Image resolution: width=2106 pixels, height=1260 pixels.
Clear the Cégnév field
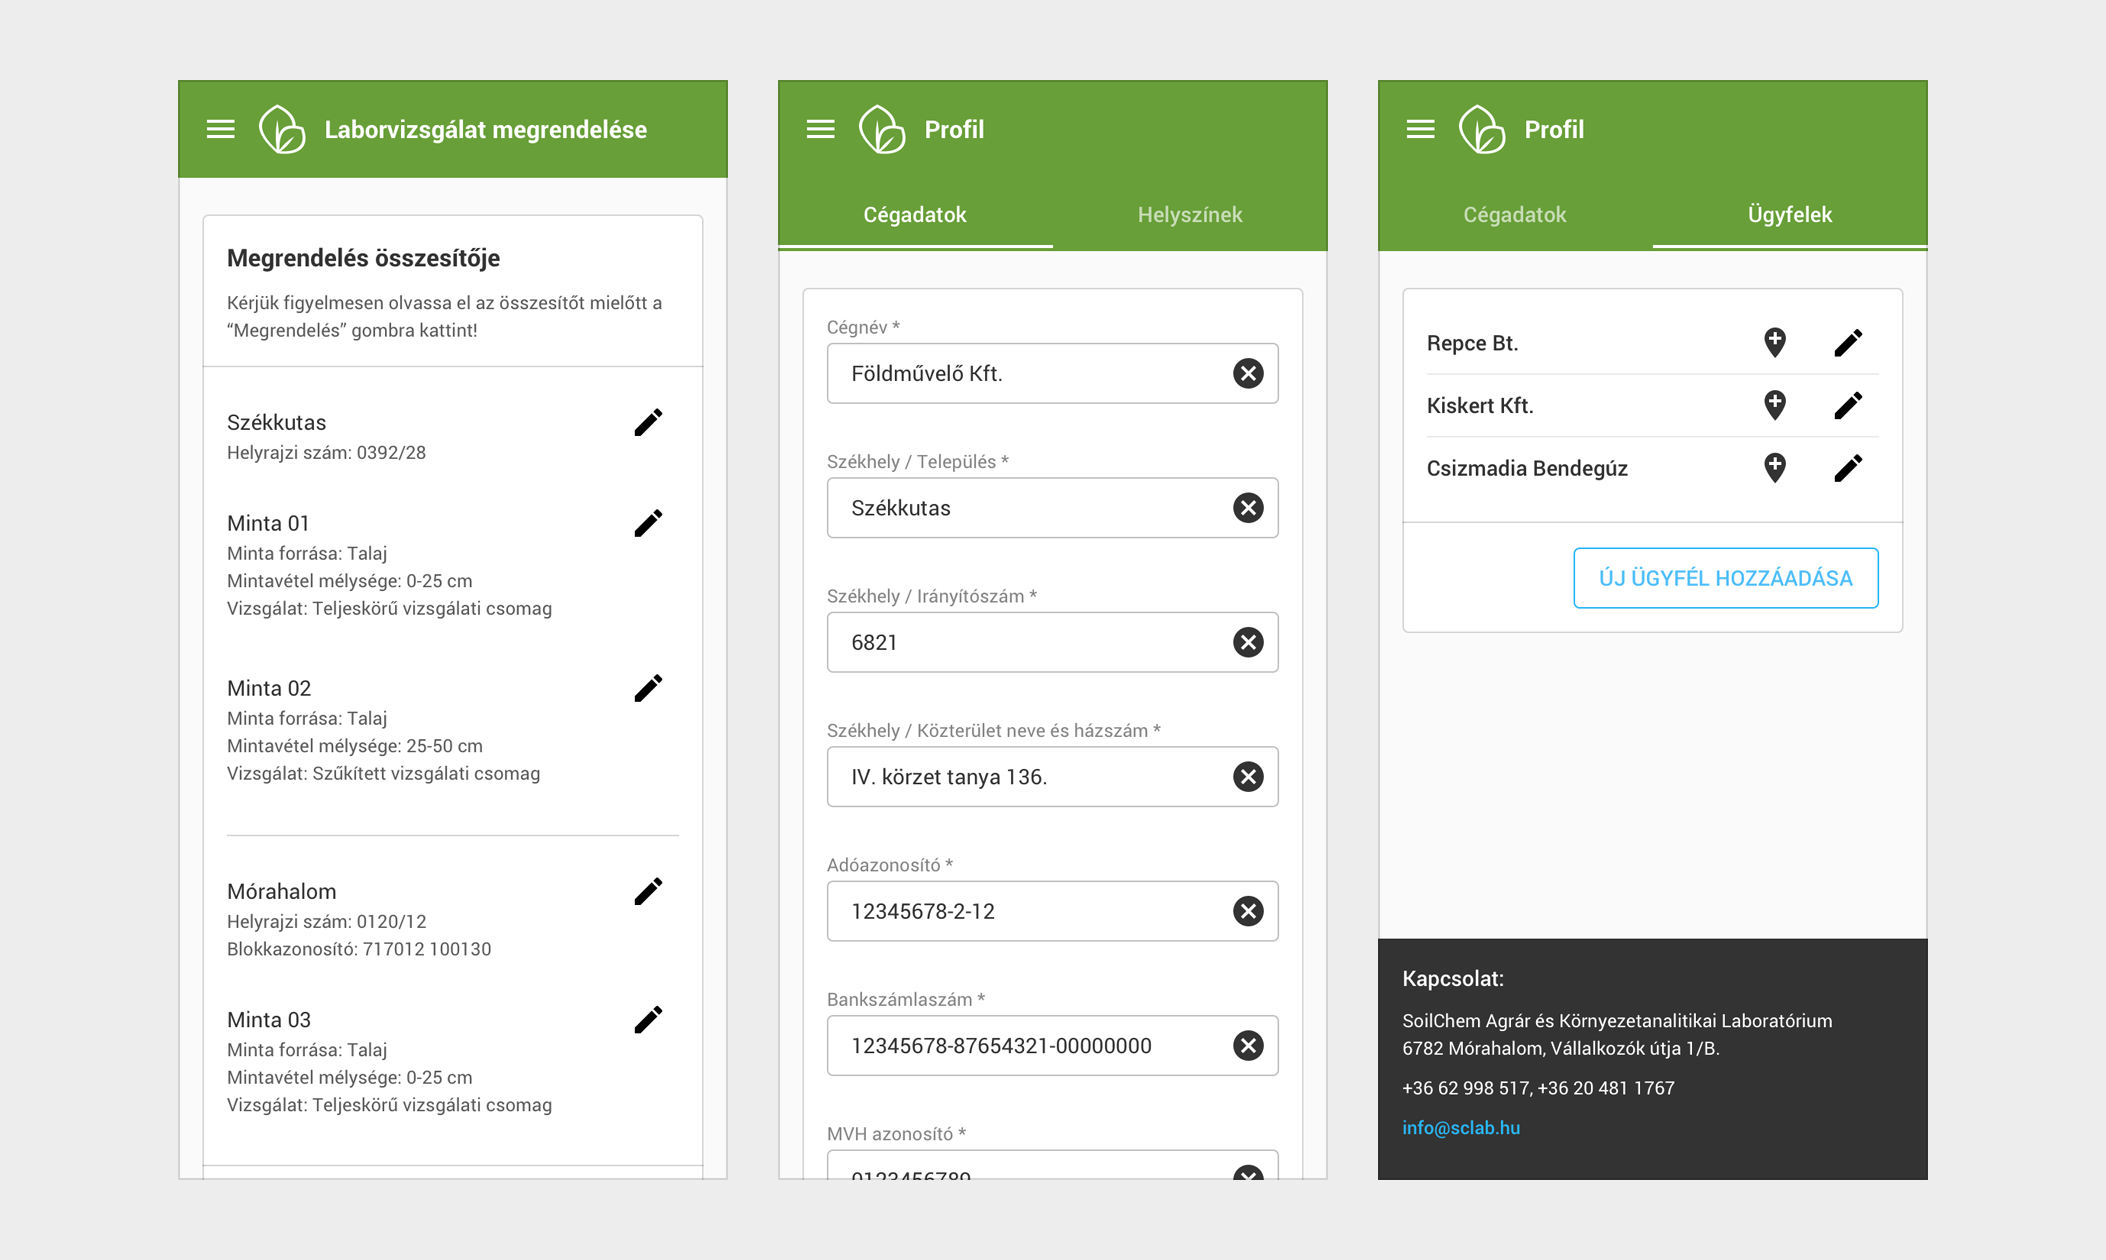(x=1247, y=374)
